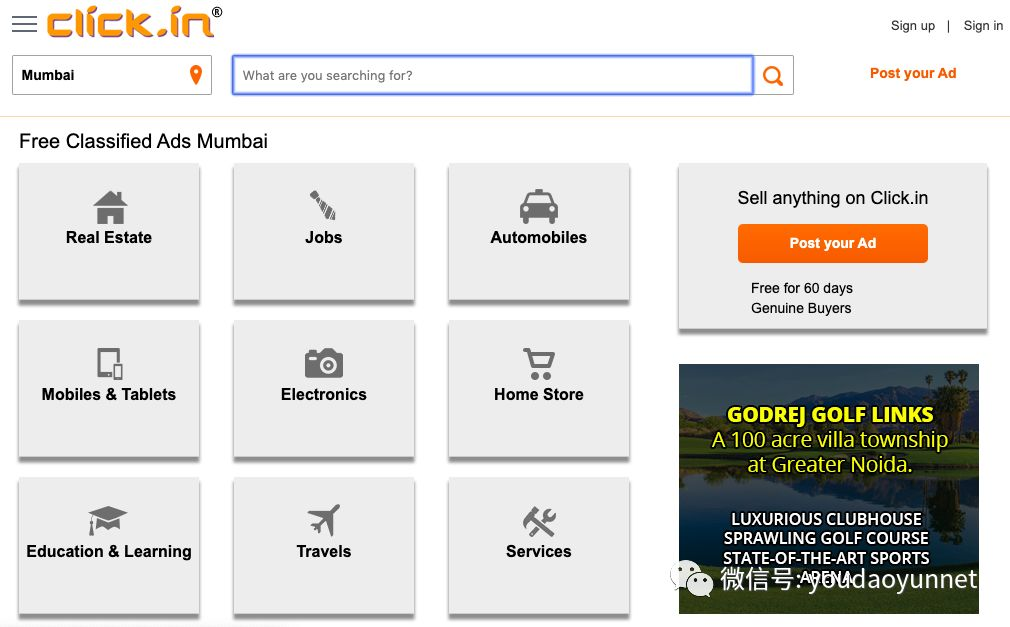Click the Jobs necktie icon
1010x627 pixels.
323,206
